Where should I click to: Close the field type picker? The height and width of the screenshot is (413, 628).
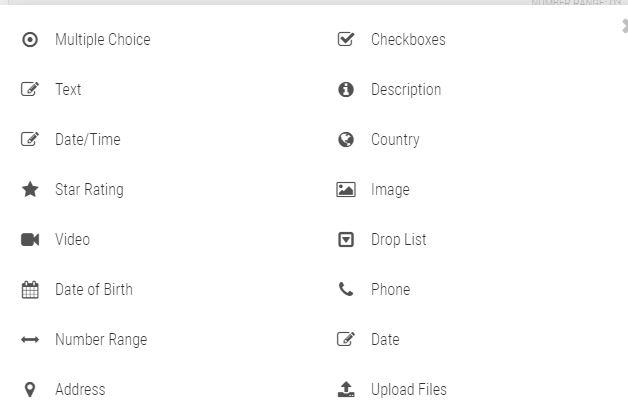pyautogui.click(x=624, y=27)
